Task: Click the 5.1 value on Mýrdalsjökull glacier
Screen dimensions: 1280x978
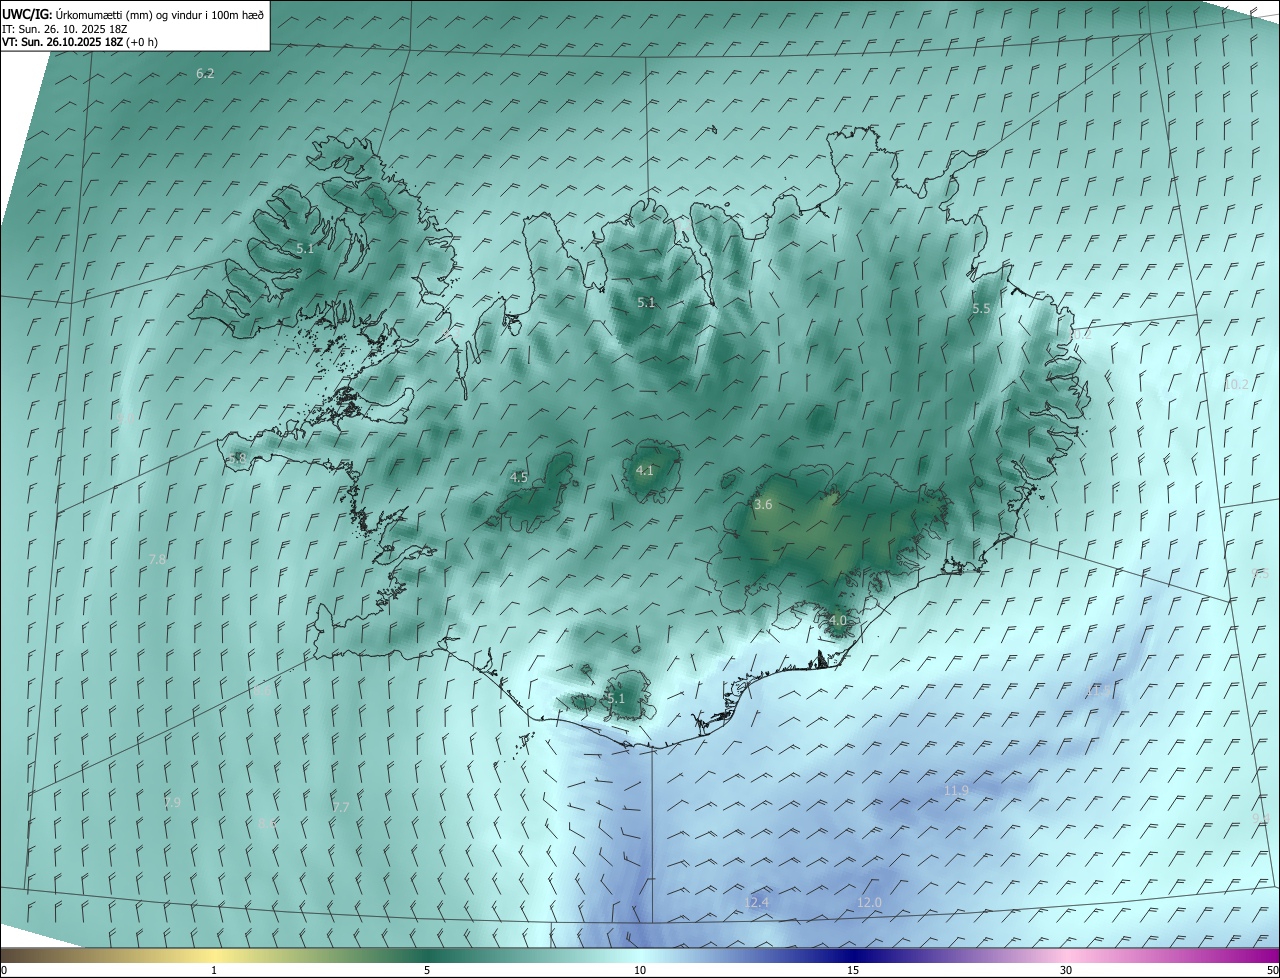Action: pyautogui.click(x=615, y=698)
